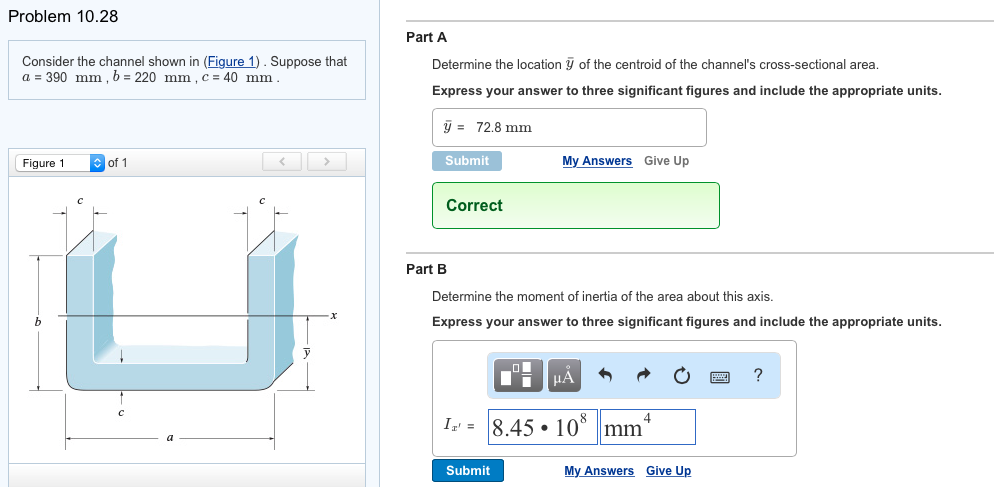Viewport: 1003px width, 487px height.
Task: Click the Part A Give Up text
Action: coord(667,161)
